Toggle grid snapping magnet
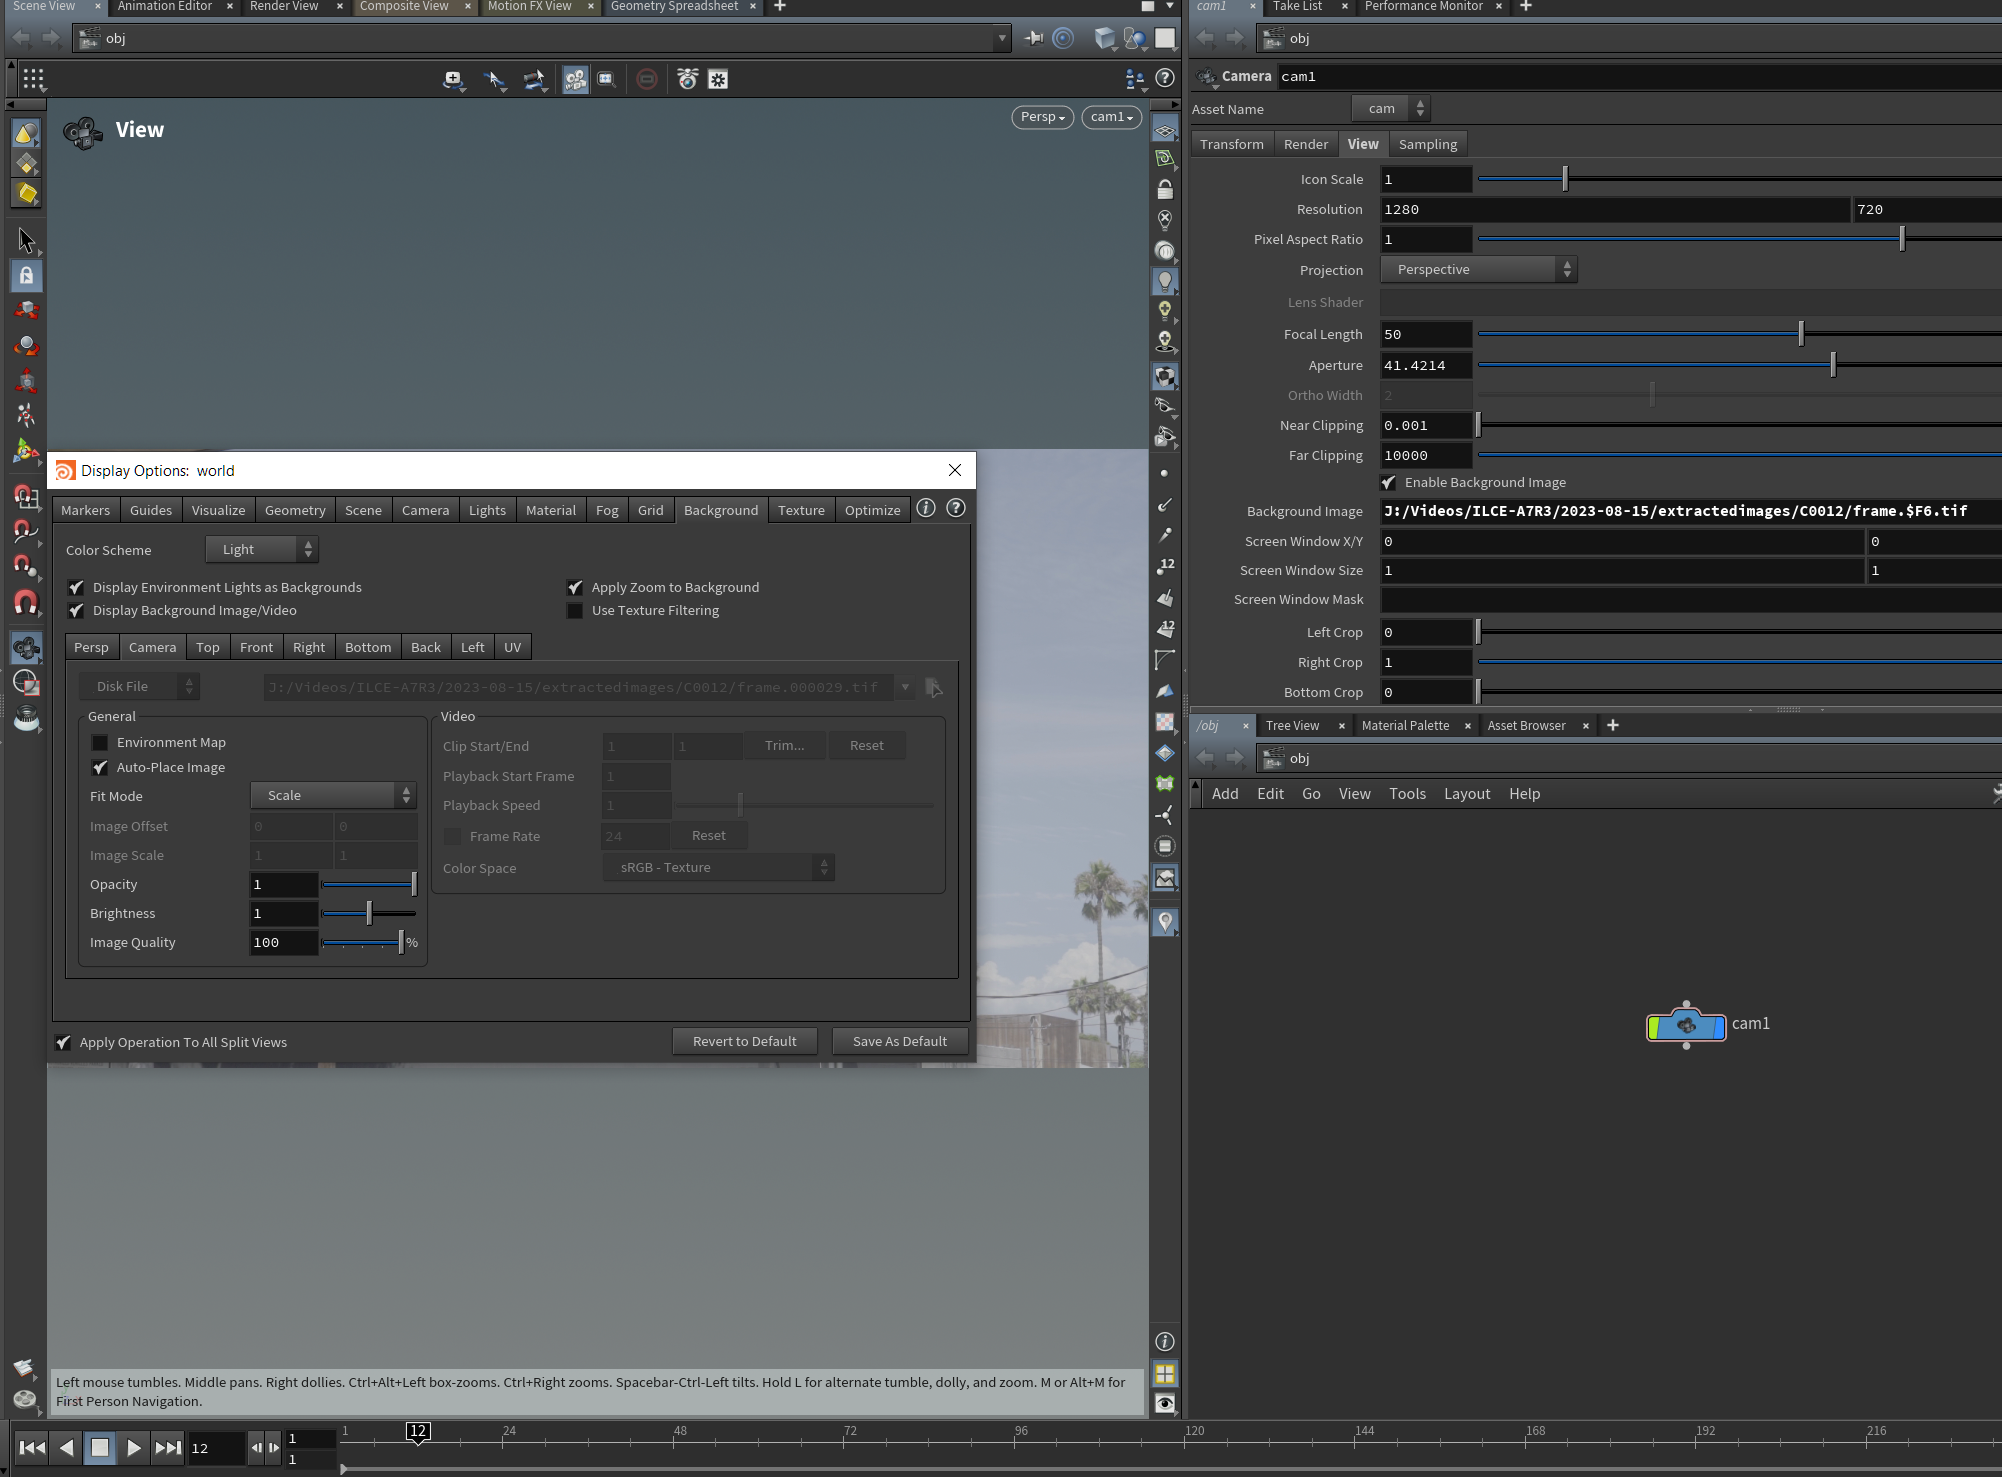 (26, 496)
